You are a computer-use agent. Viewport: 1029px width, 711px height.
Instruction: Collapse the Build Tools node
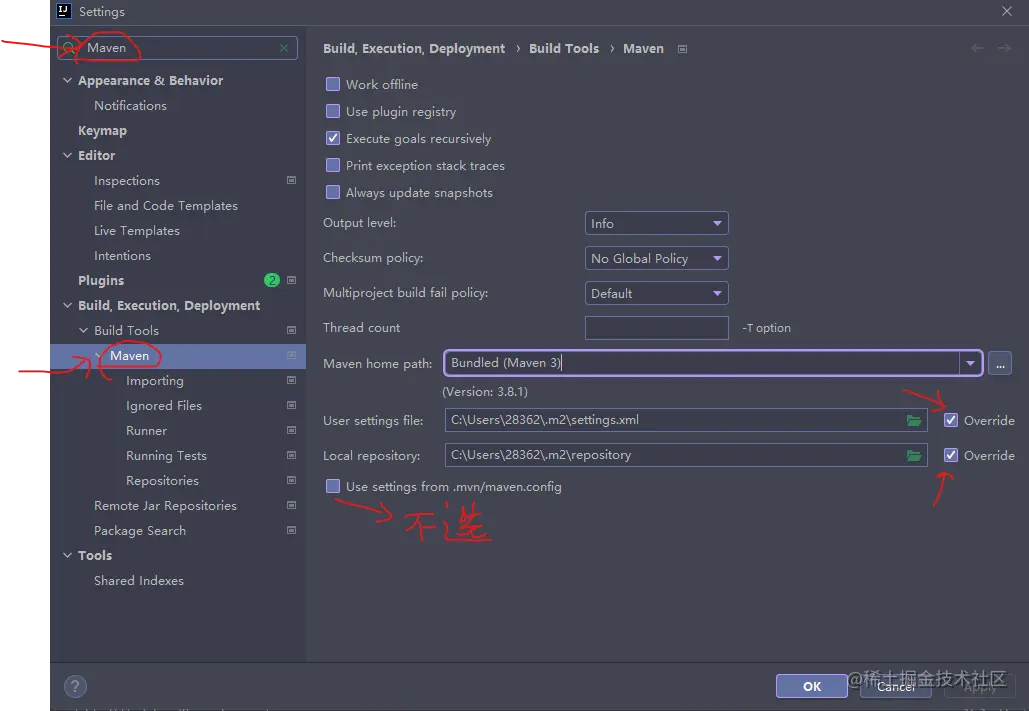83,330
